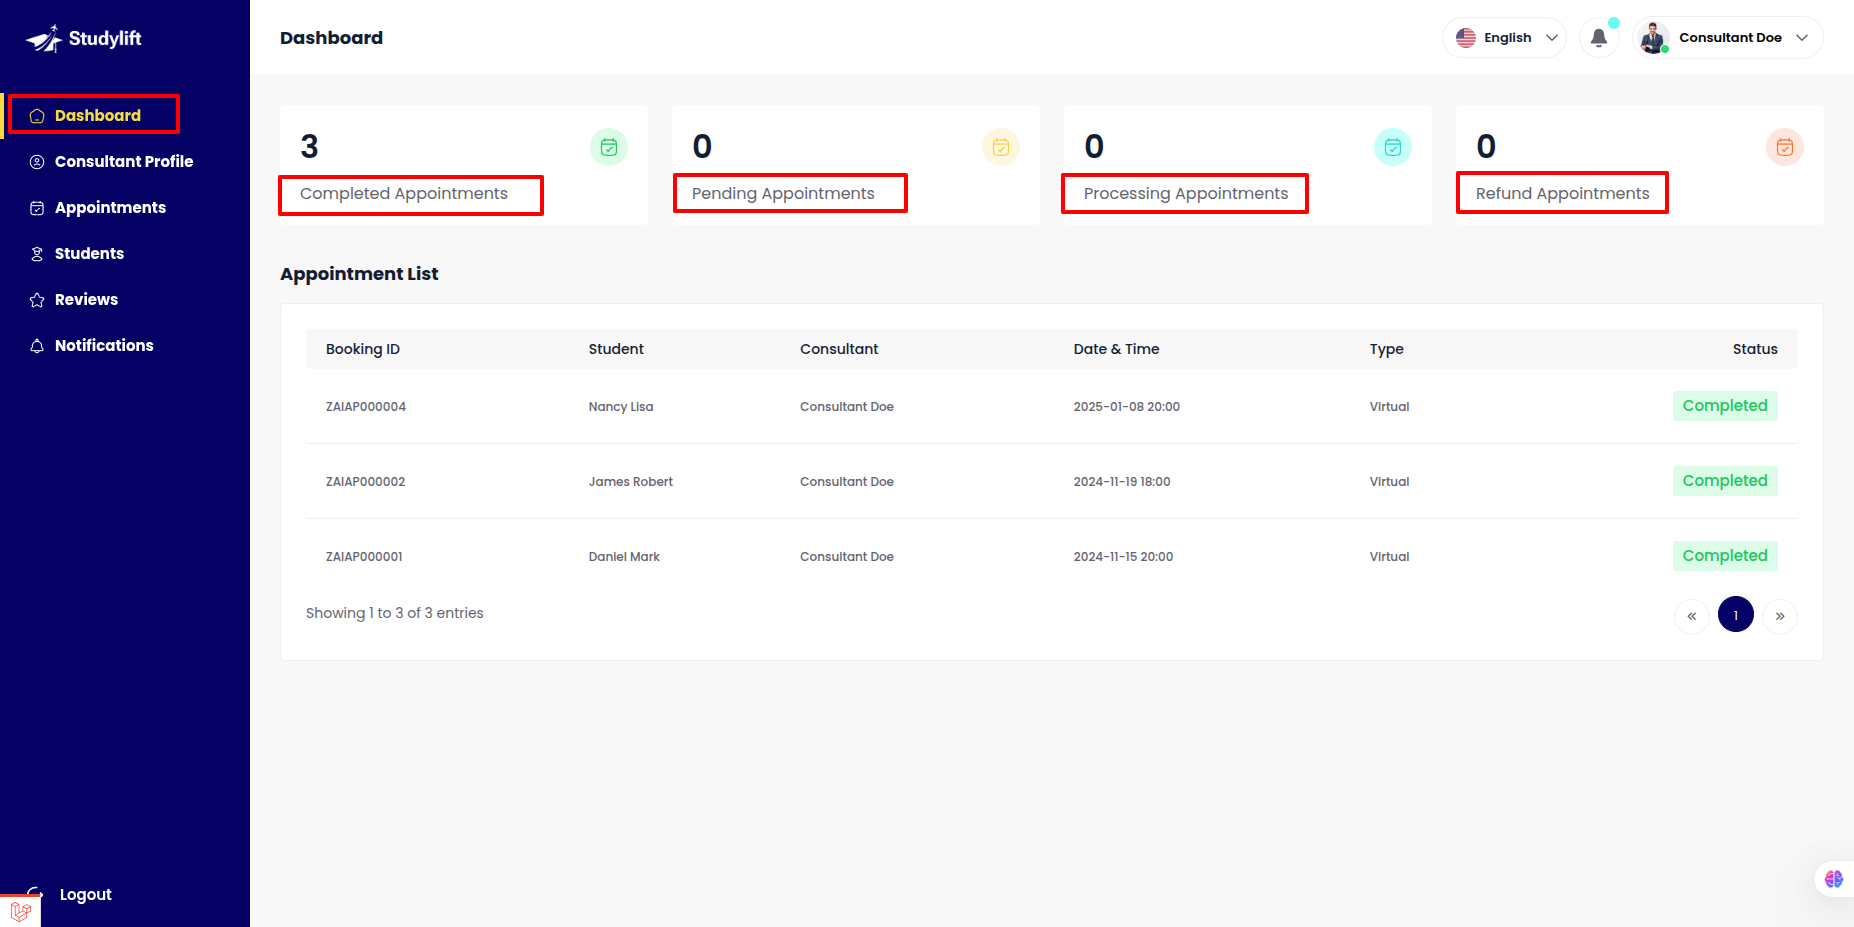Click the Students icon in sidebar
This screenshot has height=927, width=1854.
37,254
